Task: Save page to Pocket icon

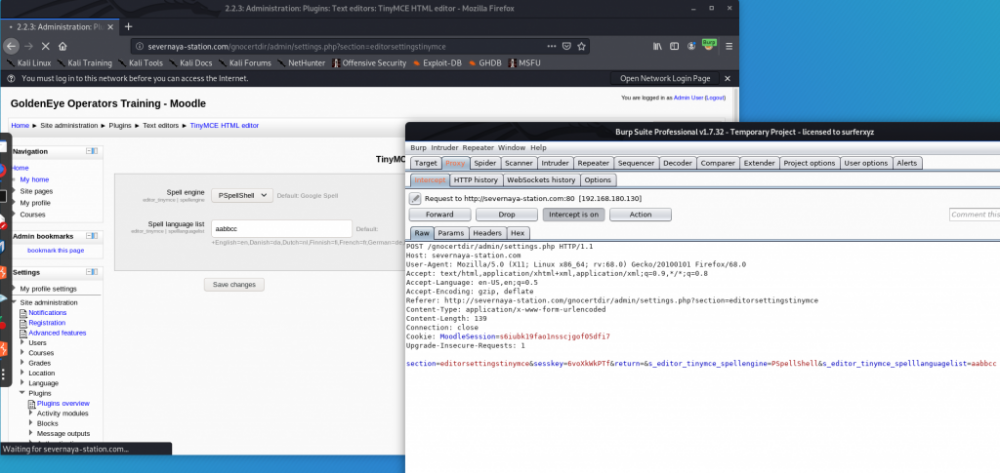Action: tap(566, 46)
